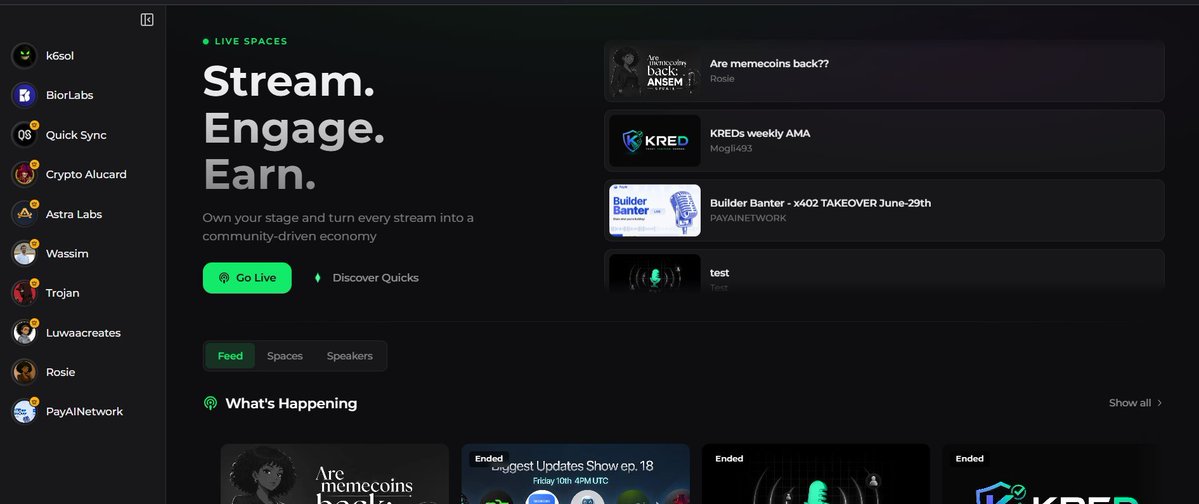Open Wassim avatar icon
This screenshot has width=1199, height=504.
[x=24, y=253]
